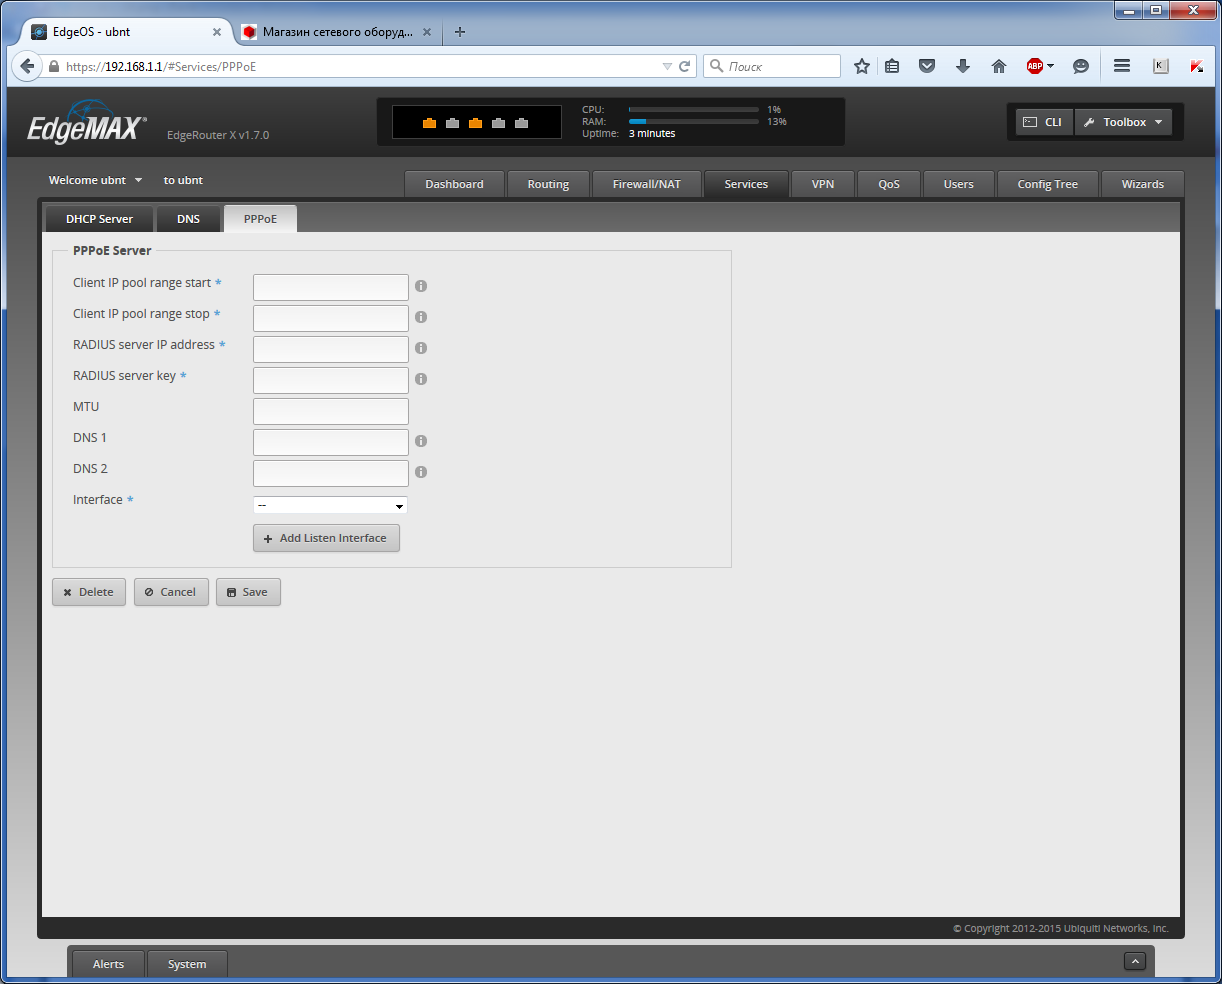Screen dimensions: 1222x984
Task: Switch to the DHCP Server tab
Action: (x=99, y=218)
